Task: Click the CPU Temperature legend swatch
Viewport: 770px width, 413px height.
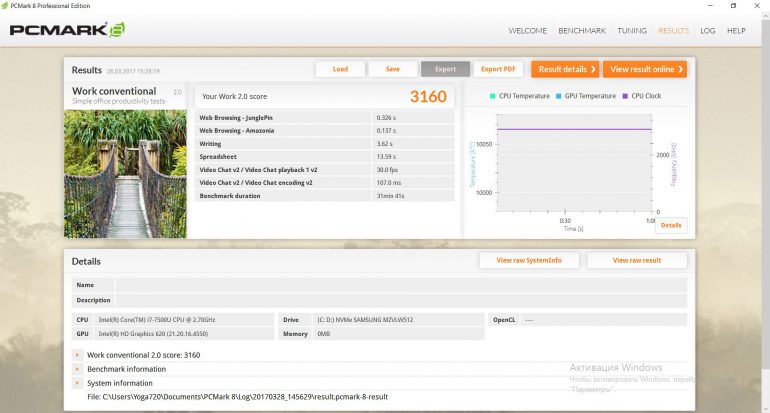Action: point(493,96)
